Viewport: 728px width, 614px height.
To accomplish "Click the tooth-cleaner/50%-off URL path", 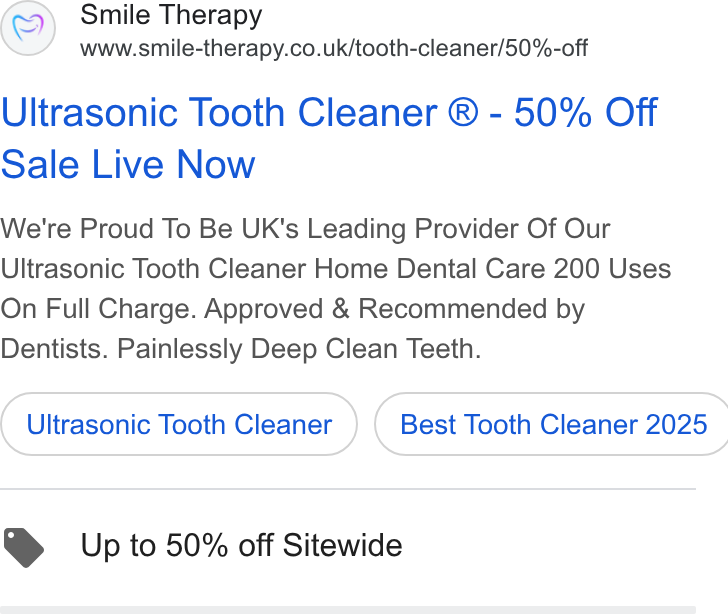I will [472, 48].
